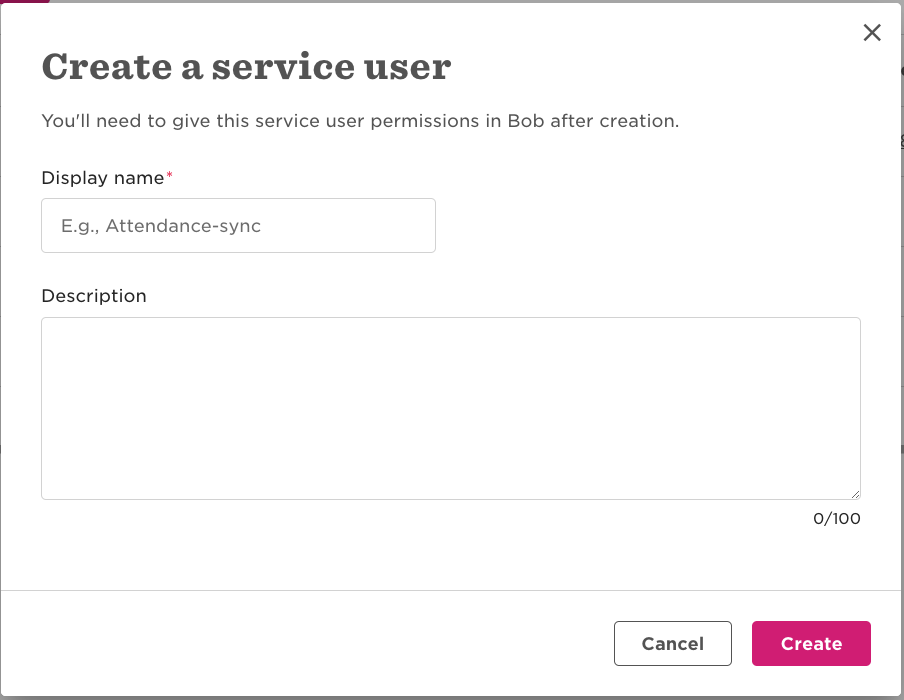Image resolution: width=904 pixels, height=700 pixels.
Task: Close the Create a service user dialog
Action: 871,32
